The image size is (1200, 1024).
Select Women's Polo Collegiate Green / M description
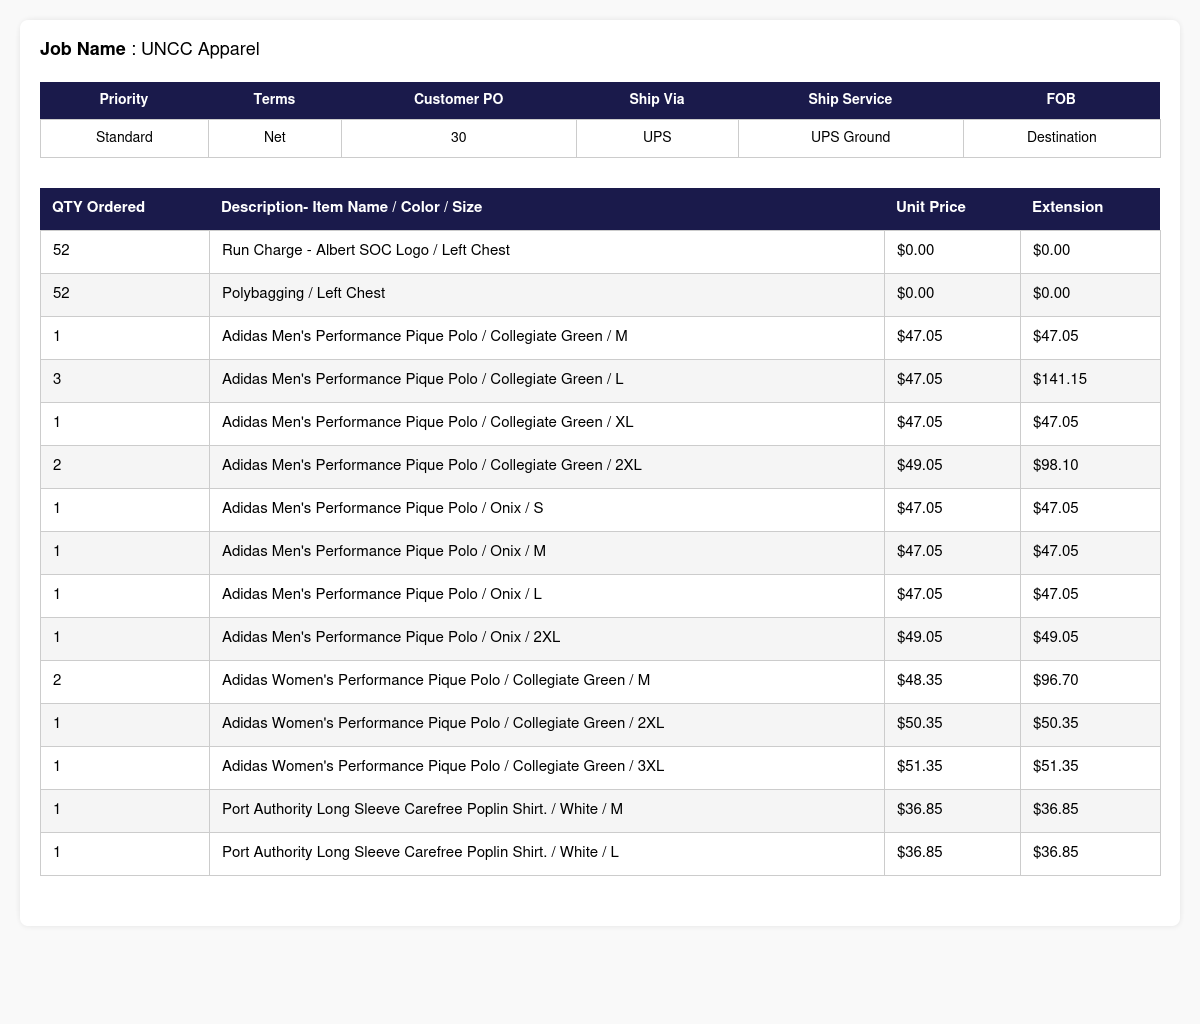point(436,680)
